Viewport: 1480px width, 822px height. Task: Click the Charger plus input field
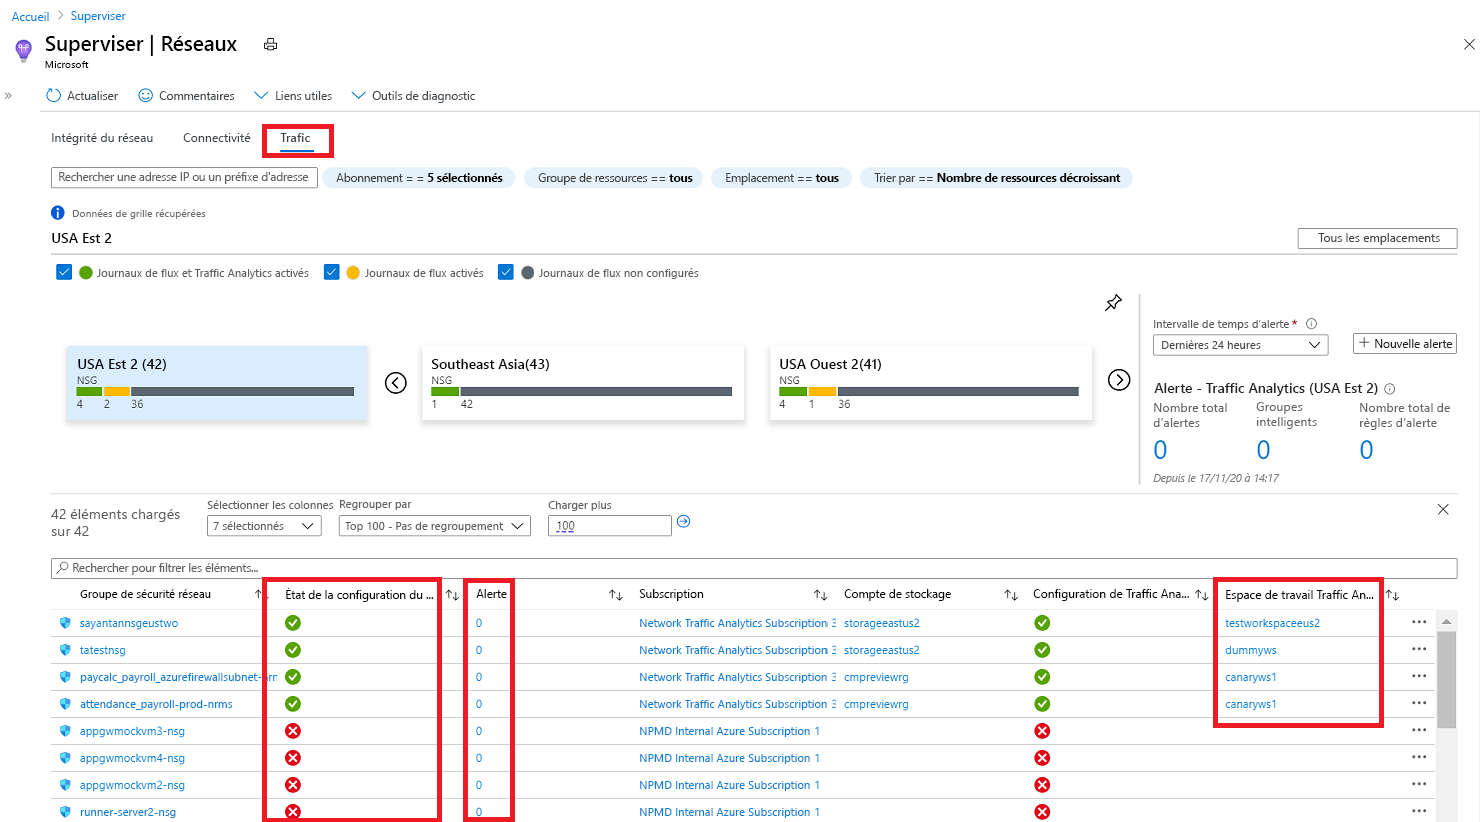(609, 526)
